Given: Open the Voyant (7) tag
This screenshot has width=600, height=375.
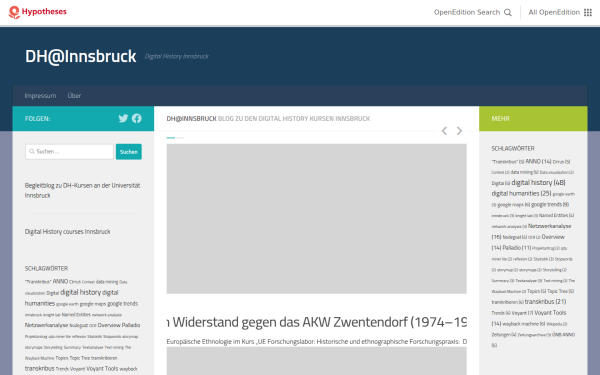Looking at the screenshot, I should (x=522, y=313).
